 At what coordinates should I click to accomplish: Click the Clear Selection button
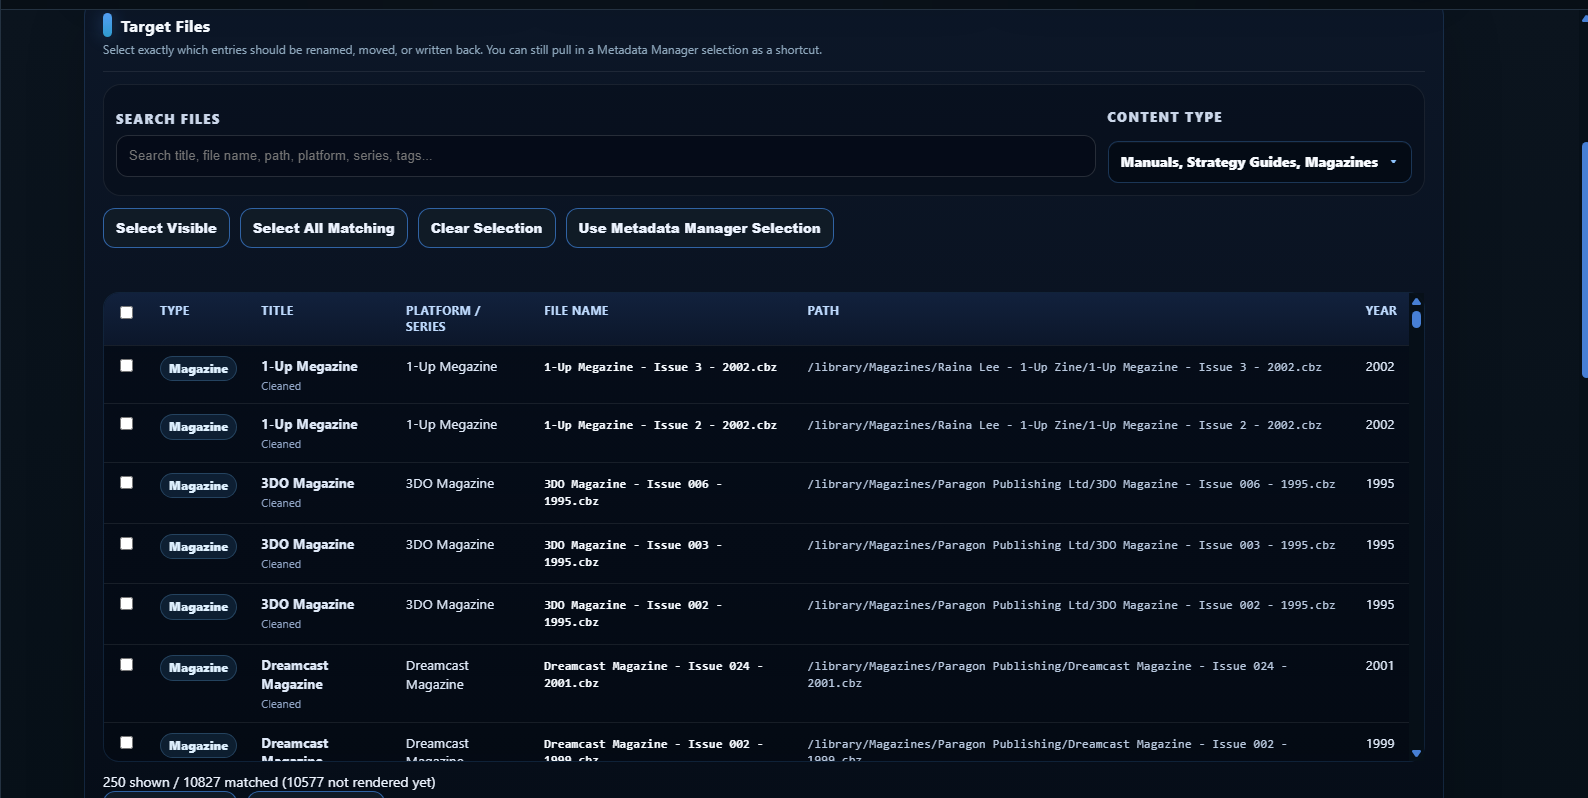click(486, 228)
